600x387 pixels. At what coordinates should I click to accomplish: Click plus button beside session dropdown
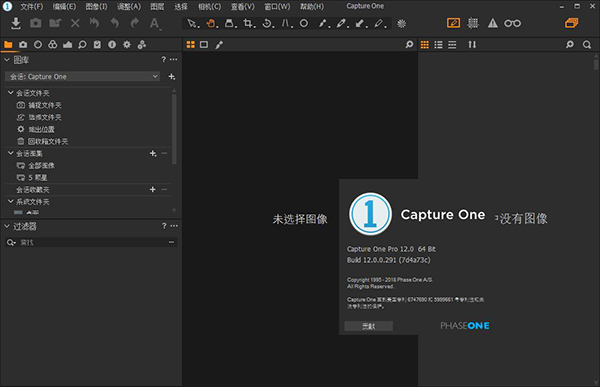click(172, 77)
